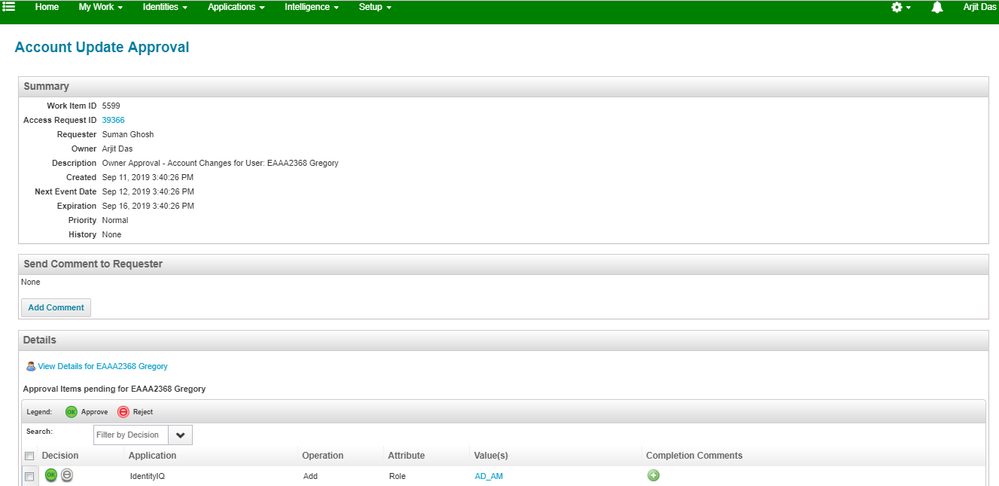Click the Add Comment button
Screen dimensions: 999x486
[56, 308]
